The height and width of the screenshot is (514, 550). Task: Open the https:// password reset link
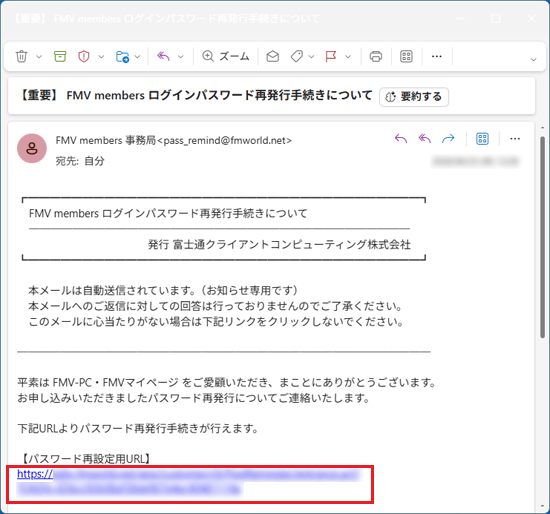click(35, 474)
